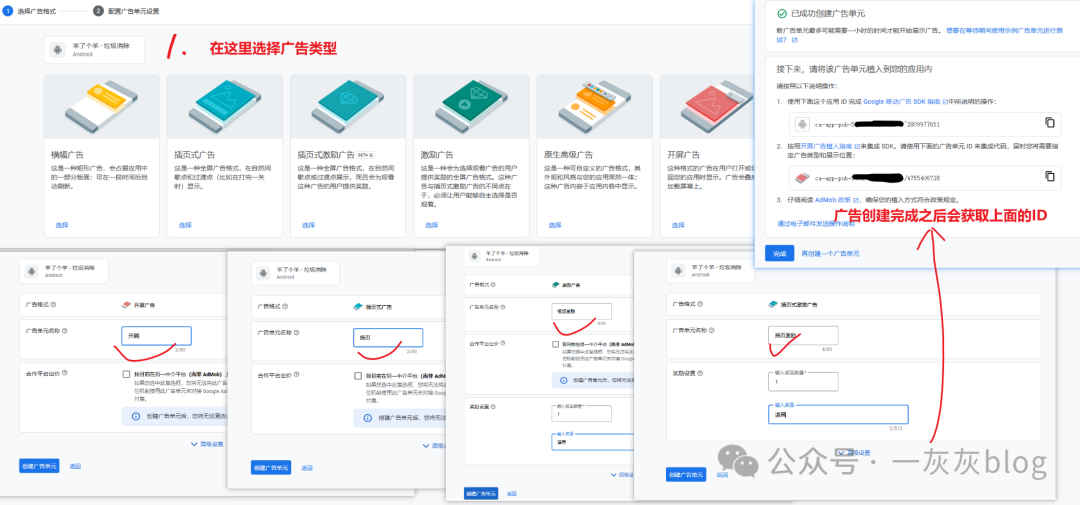Click the info icon in 激励广告 form notice
The image size is (1080, 505).
click(565, 380)
